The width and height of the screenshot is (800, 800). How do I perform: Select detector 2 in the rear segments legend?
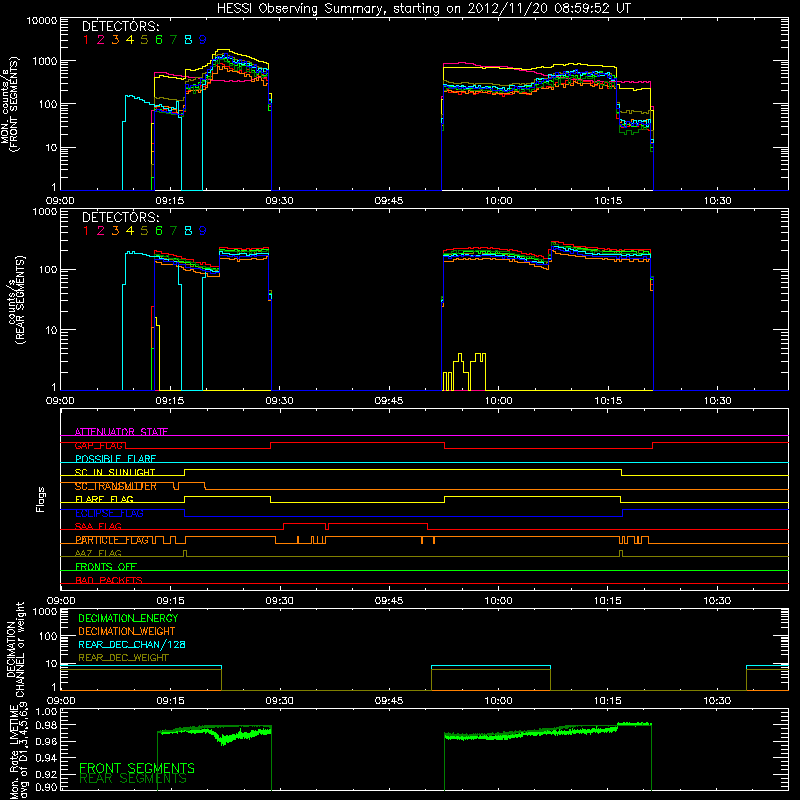[101, 231]
